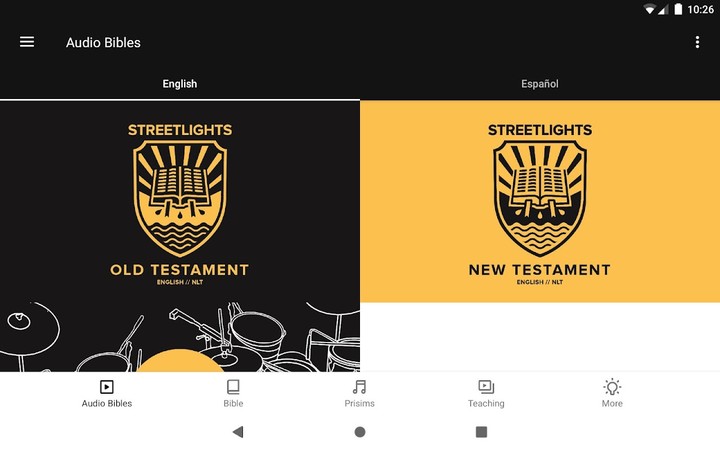Open the three-dot overflow menu

pyautogui.click(x=697, y=42)
